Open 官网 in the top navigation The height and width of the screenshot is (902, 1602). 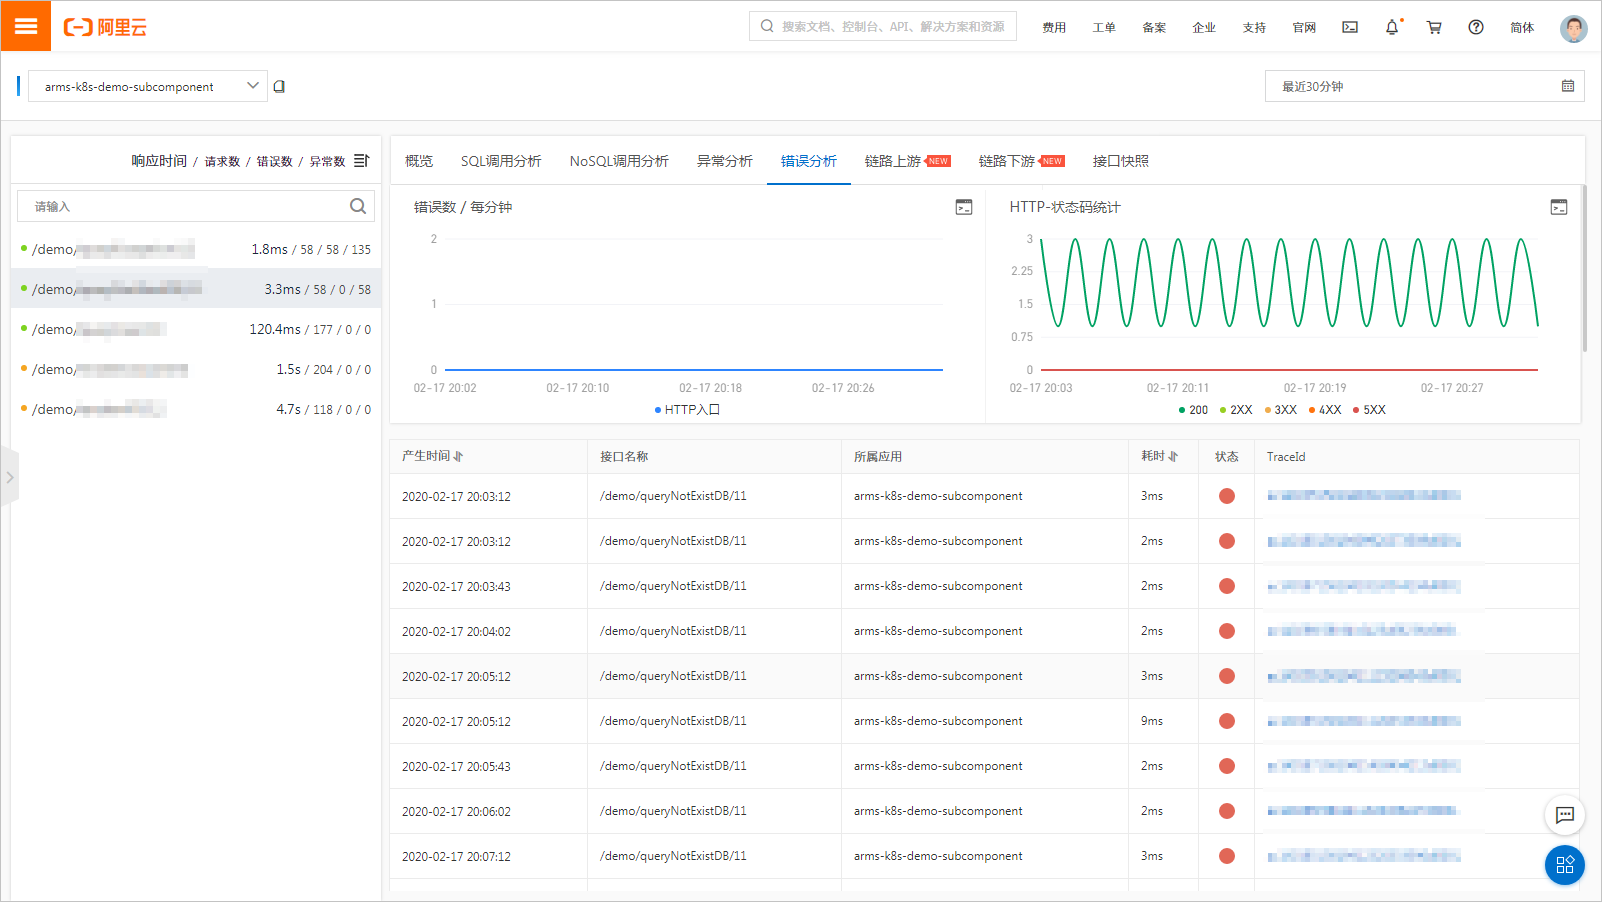1304,27
